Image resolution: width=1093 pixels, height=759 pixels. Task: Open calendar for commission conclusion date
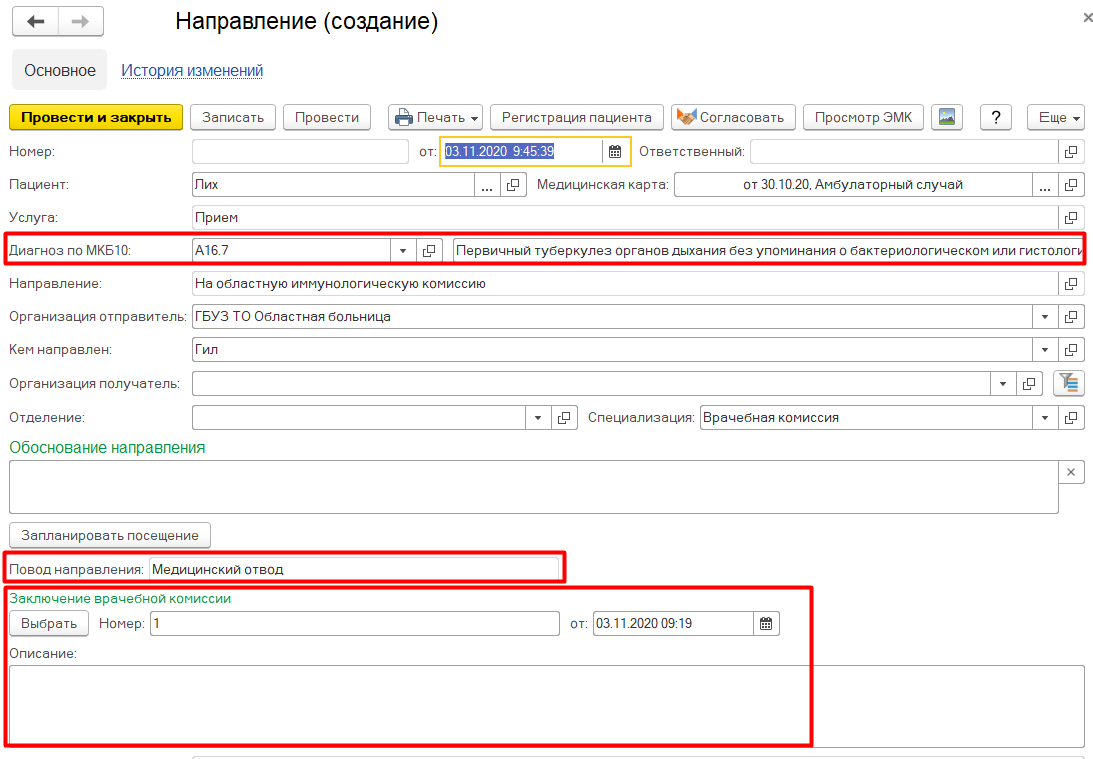pyautogui.click(x=766, y=624)
